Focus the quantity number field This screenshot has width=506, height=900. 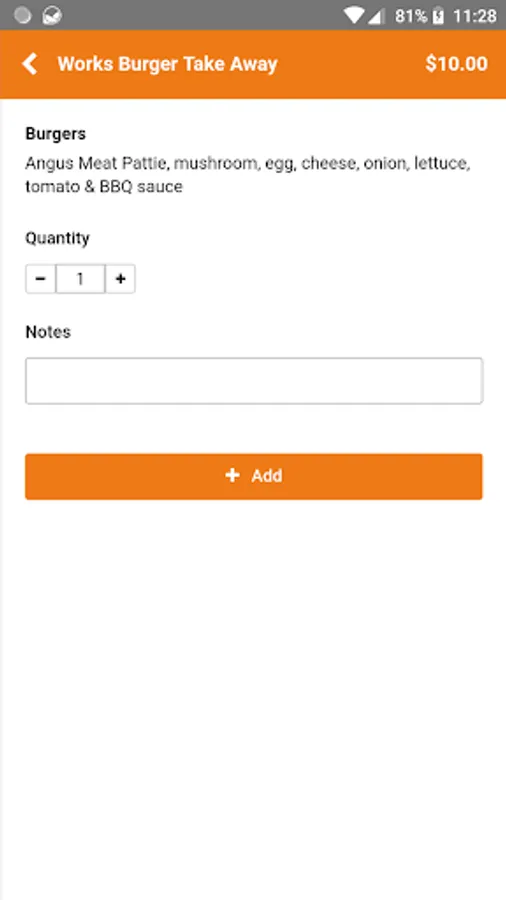pos(80,279)
